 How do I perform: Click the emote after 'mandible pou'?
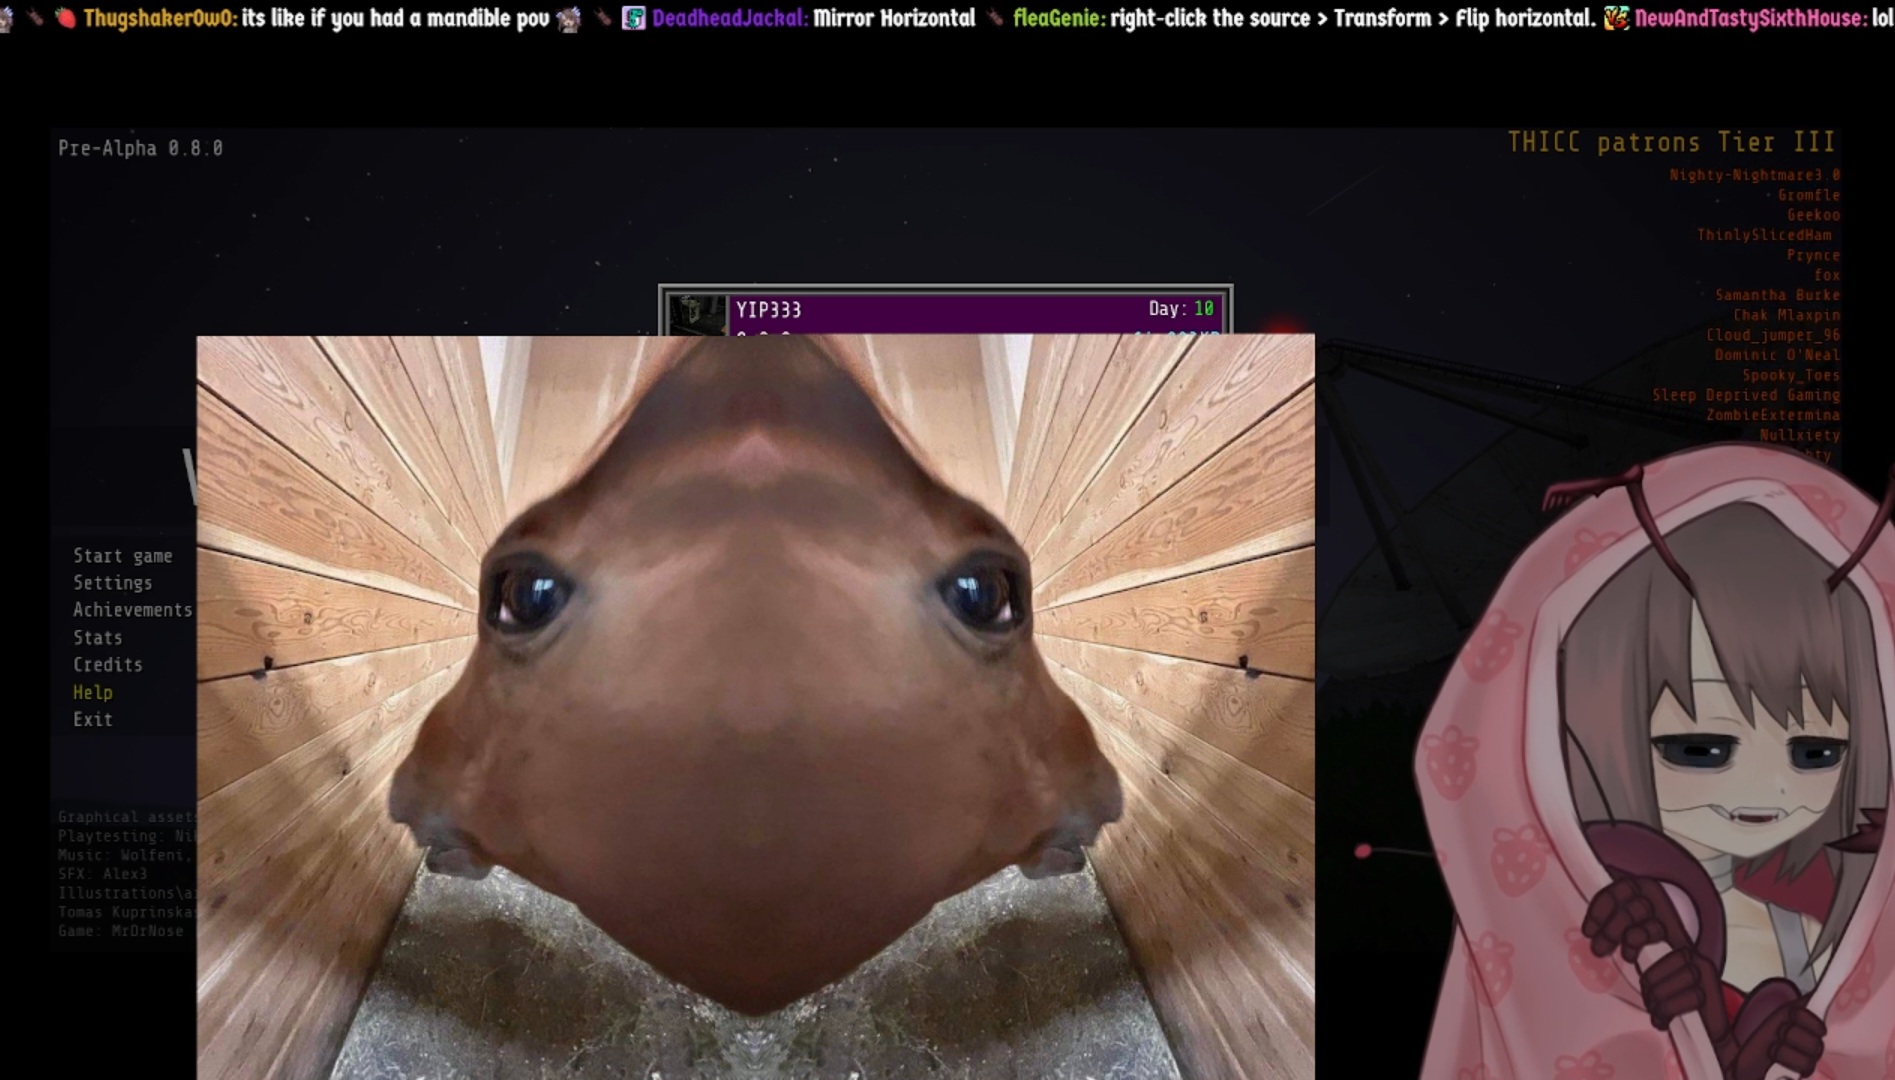coord(568,19)
